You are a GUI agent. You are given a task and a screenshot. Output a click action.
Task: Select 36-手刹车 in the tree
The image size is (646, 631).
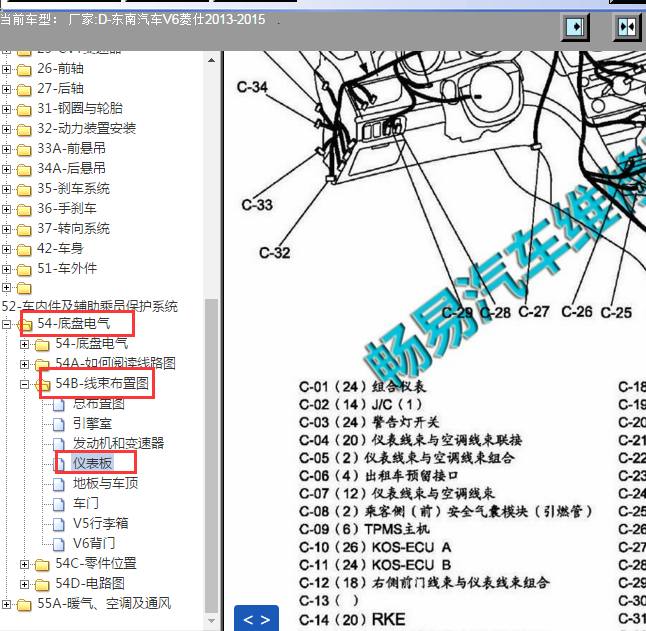(x=67, y=208)
